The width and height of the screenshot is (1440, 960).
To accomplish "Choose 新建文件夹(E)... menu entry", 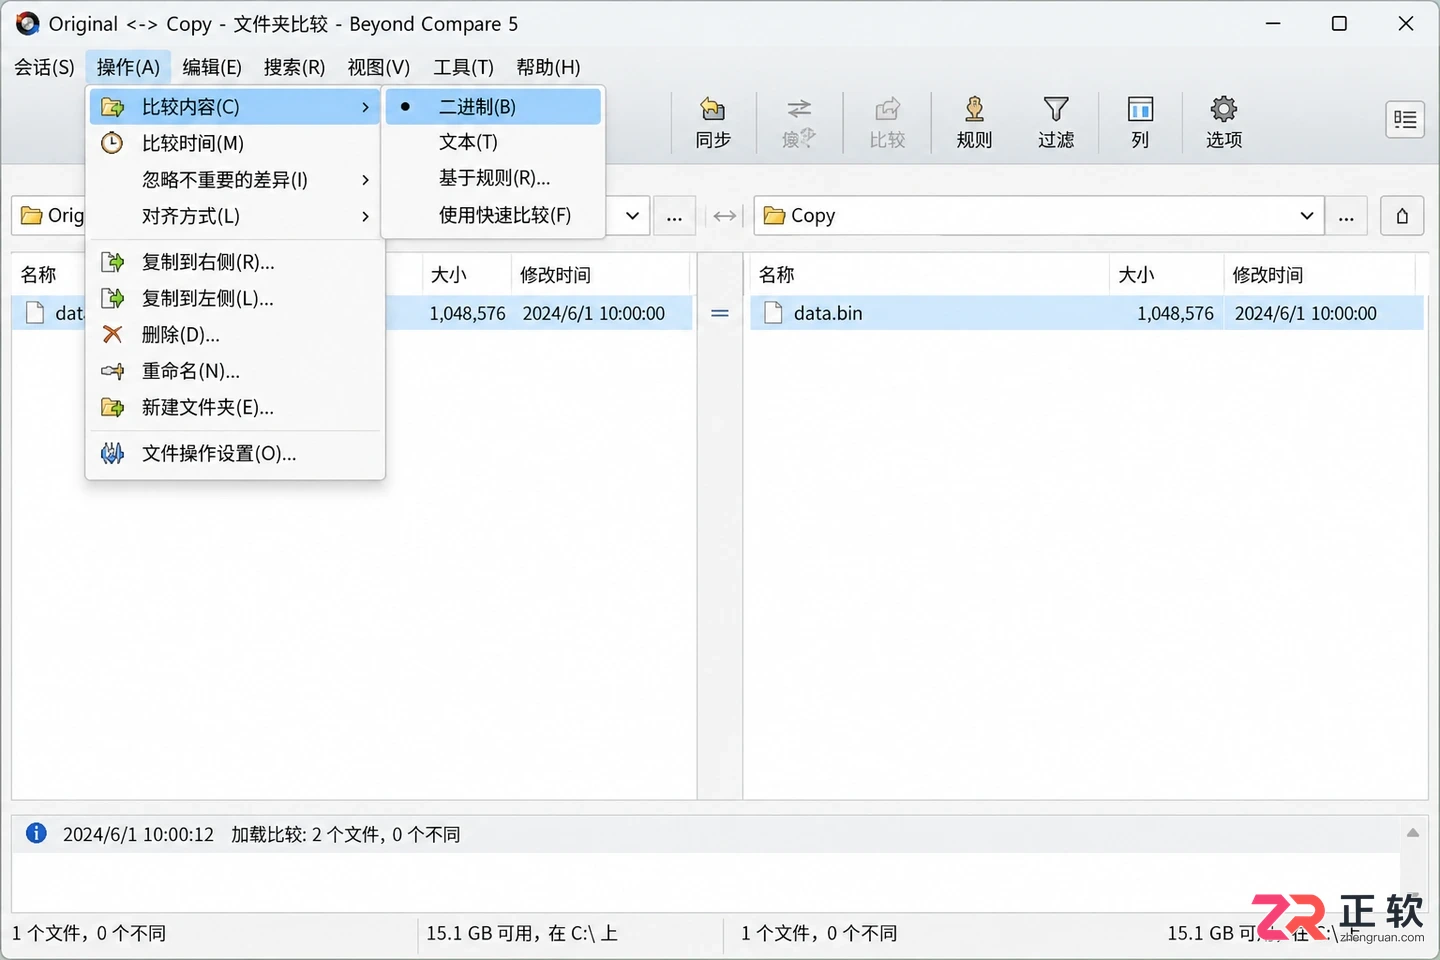I will [x=235, y=407].
